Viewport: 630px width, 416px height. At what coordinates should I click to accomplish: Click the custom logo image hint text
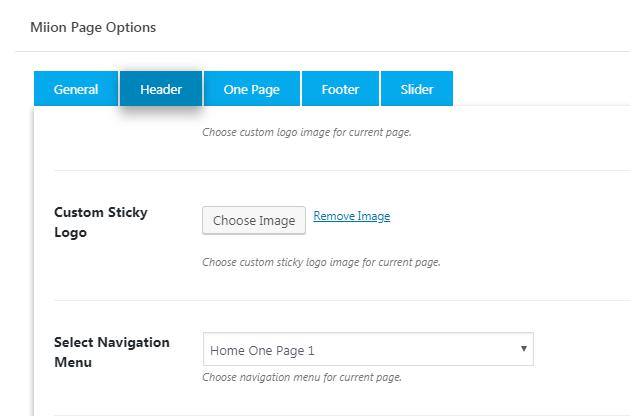tap(306, 132)
